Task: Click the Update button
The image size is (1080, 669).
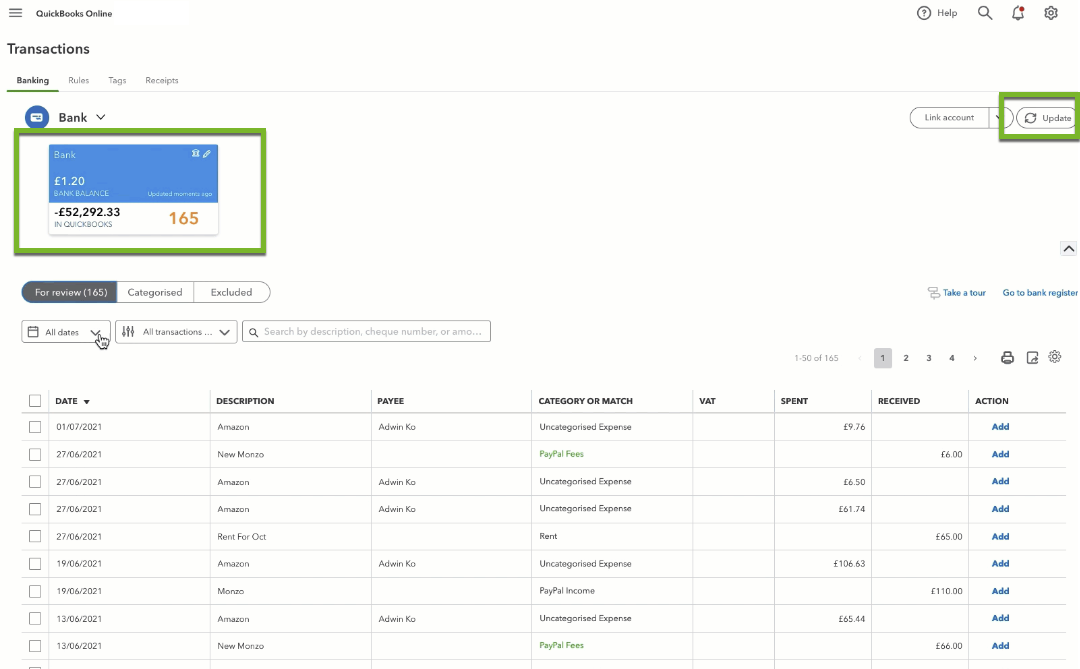Action: pyautogui.click(x=1046, y=118)
